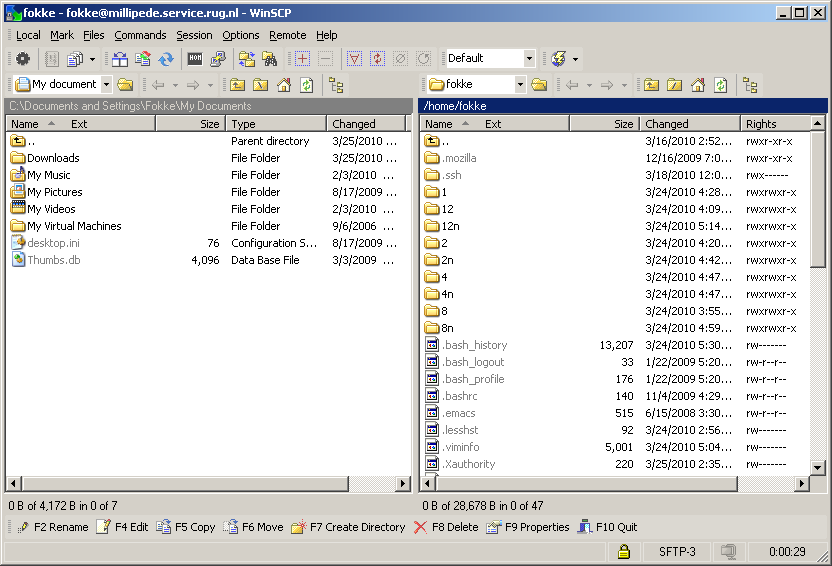The width and height of the screenshot is (832, 566).
Task: Expand the local back history dropdown arrow
Action: (175, 85)
